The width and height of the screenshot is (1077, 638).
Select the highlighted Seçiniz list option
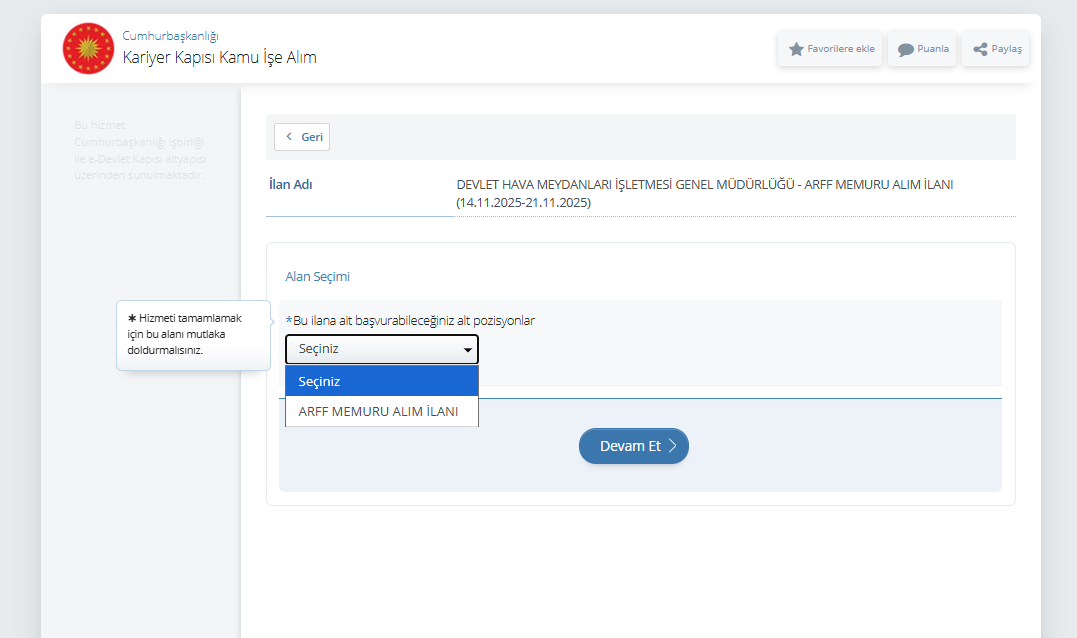coord(381,381)
